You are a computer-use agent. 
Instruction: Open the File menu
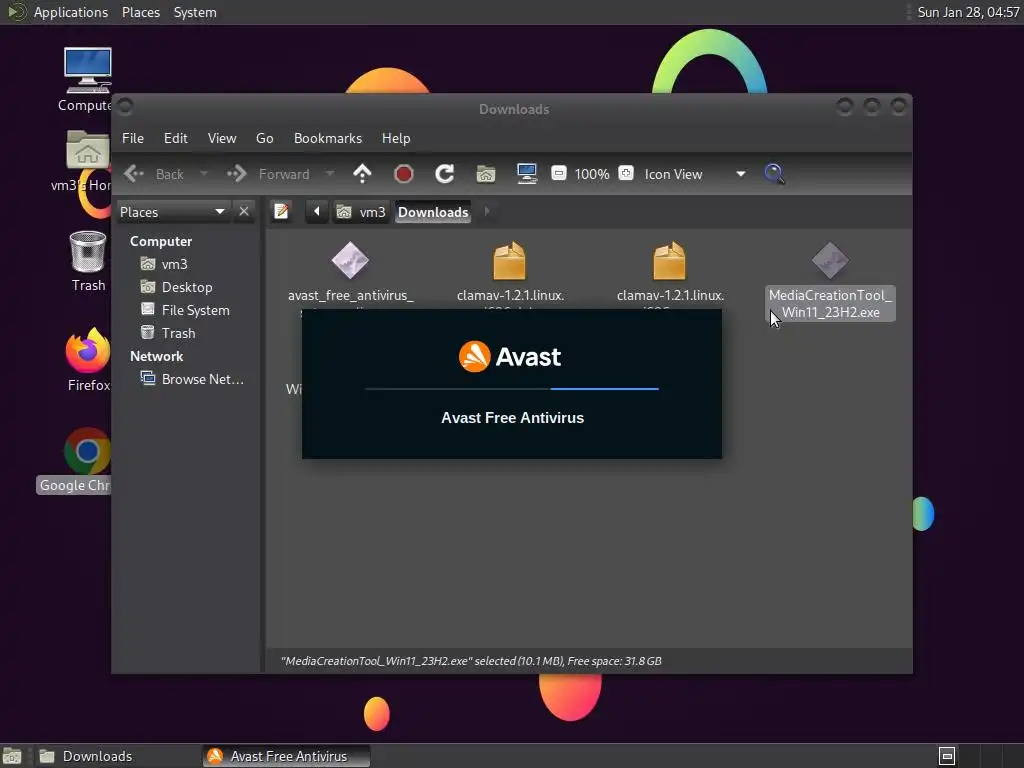coord(133,138)
